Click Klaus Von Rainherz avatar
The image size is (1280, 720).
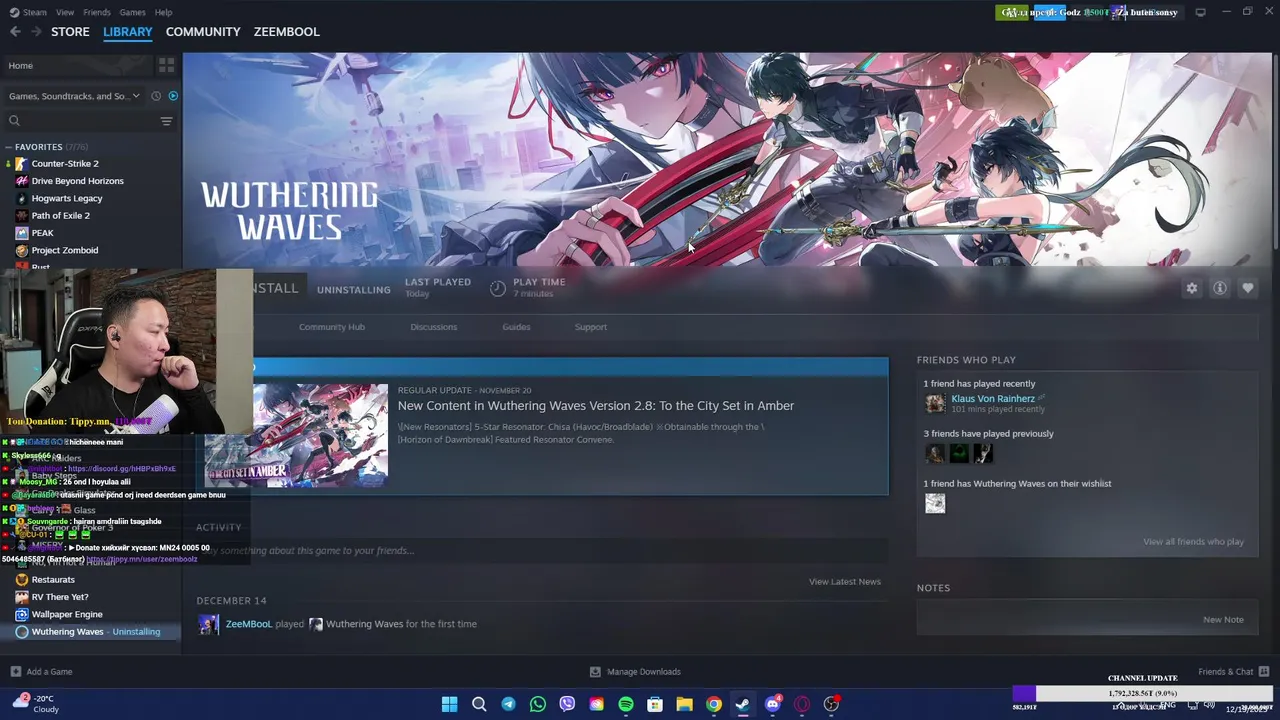(935, 403)
